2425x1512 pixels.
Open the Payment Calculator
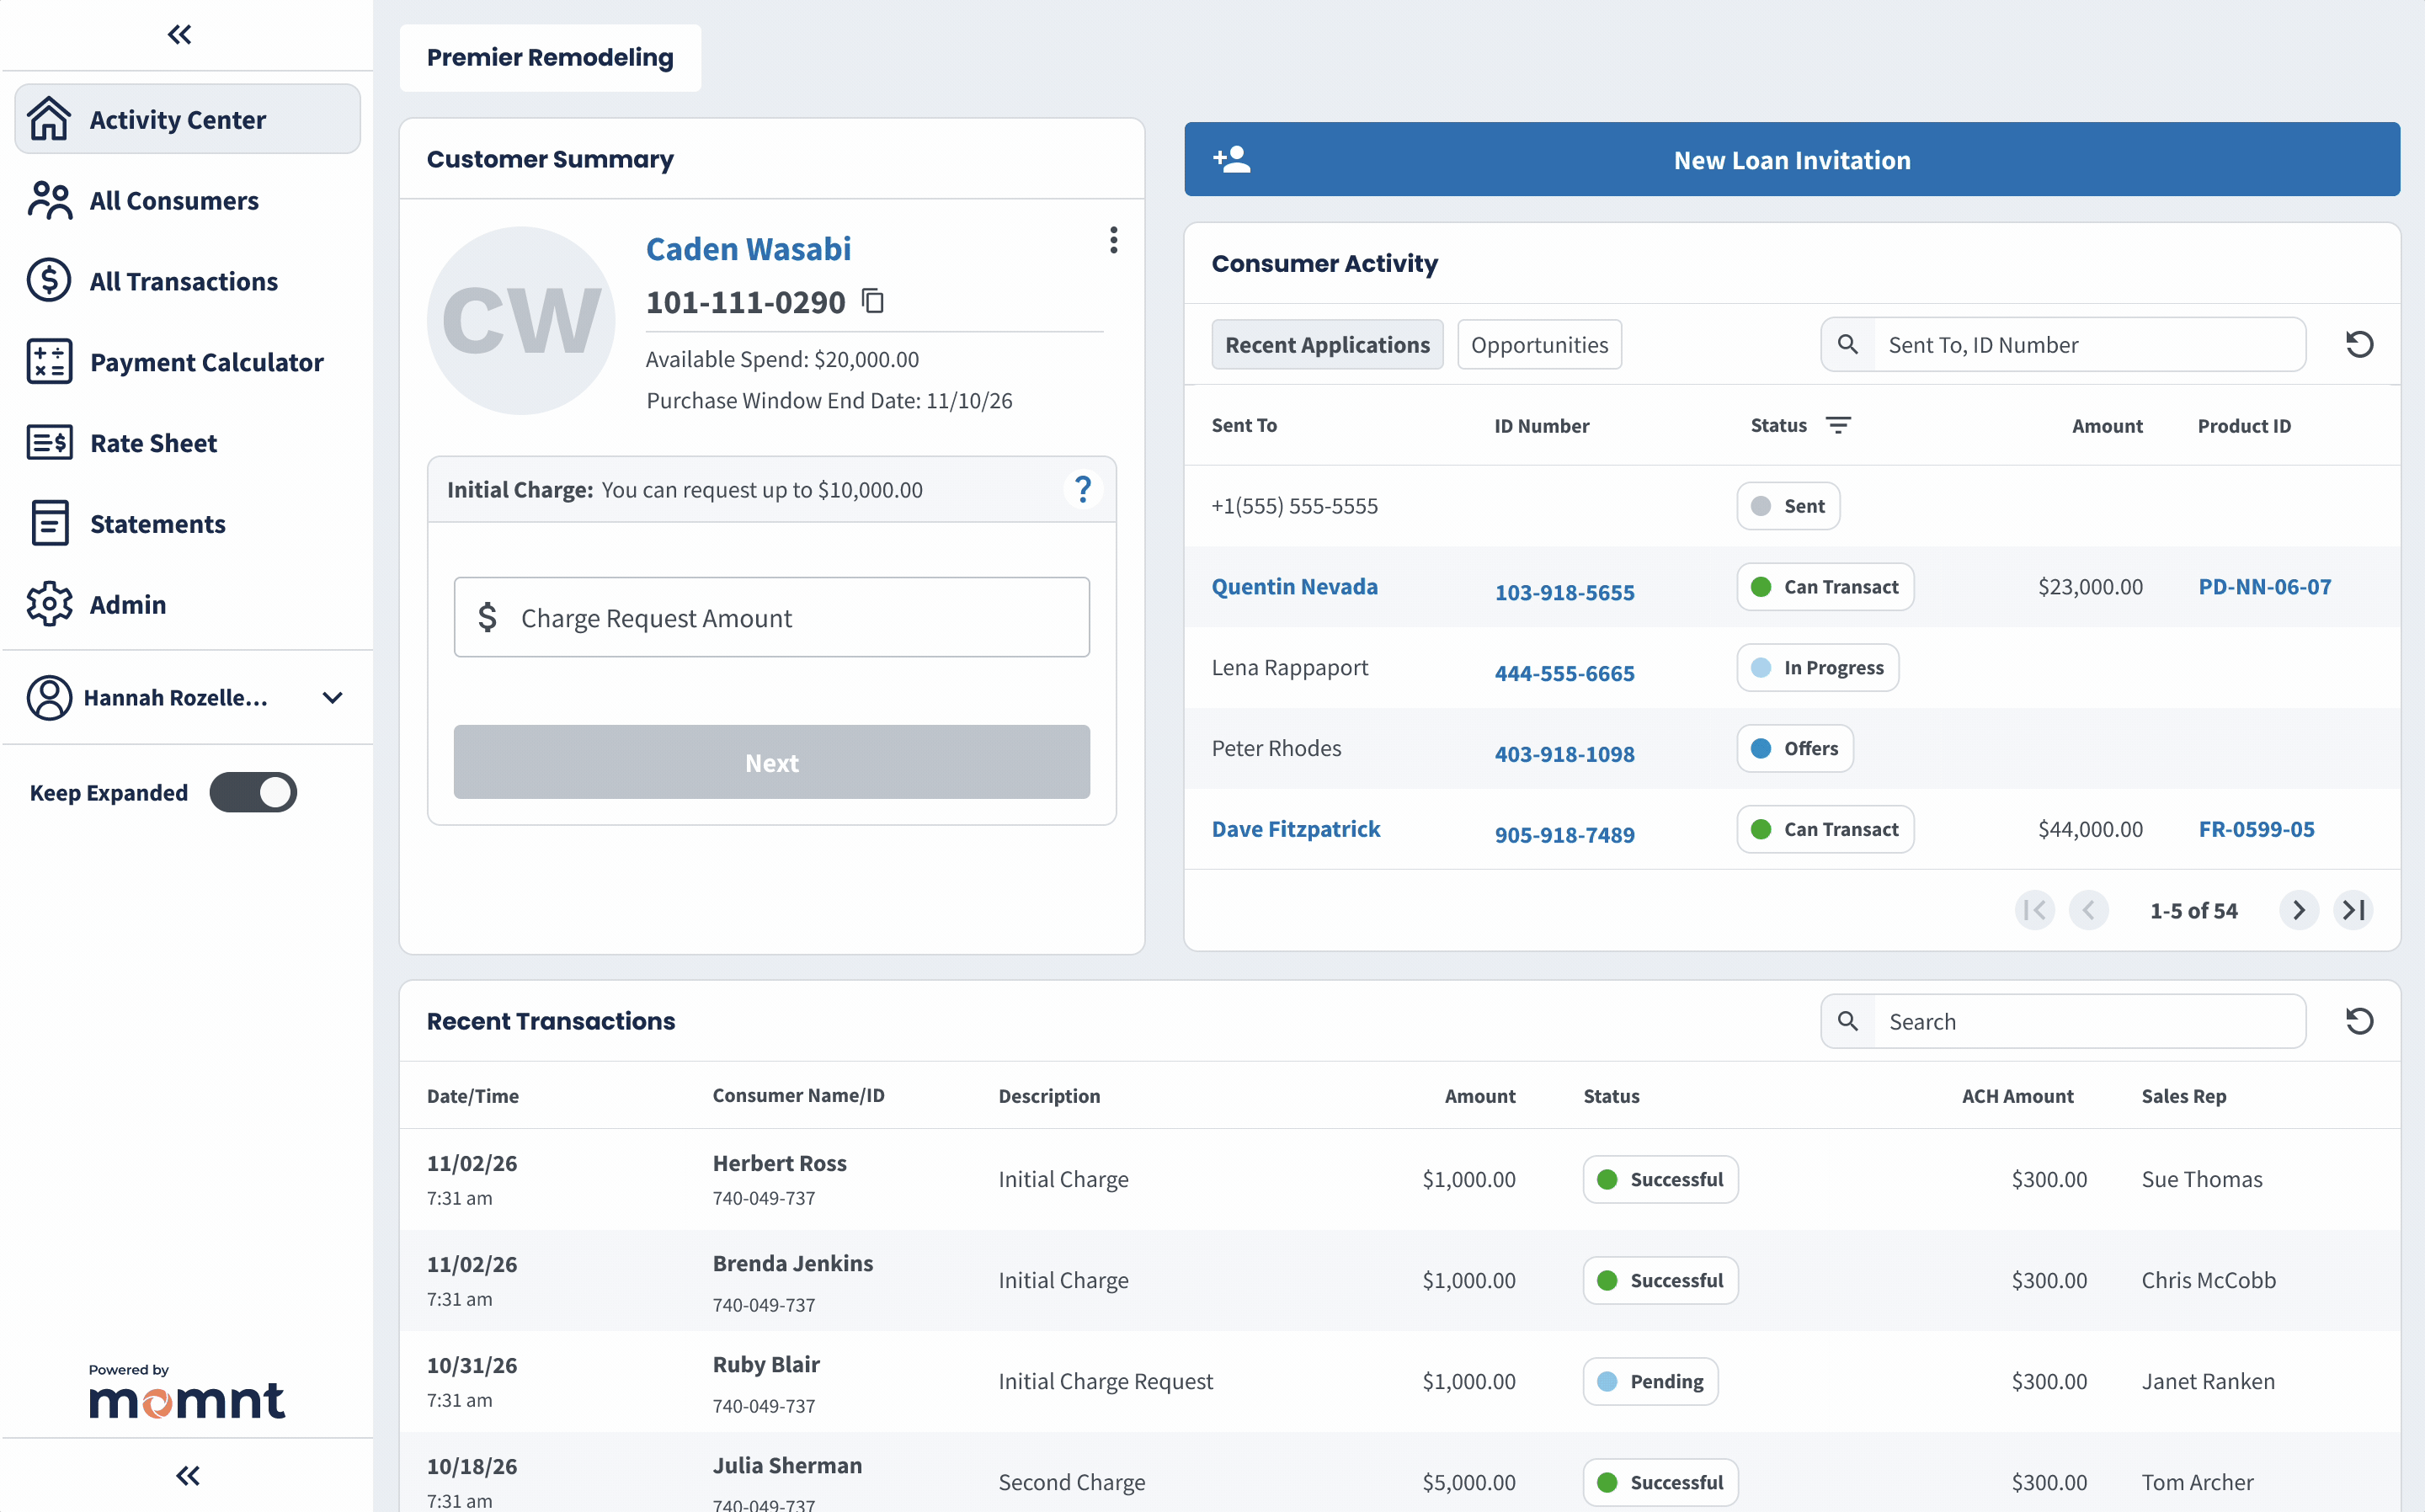coord(206,362)
